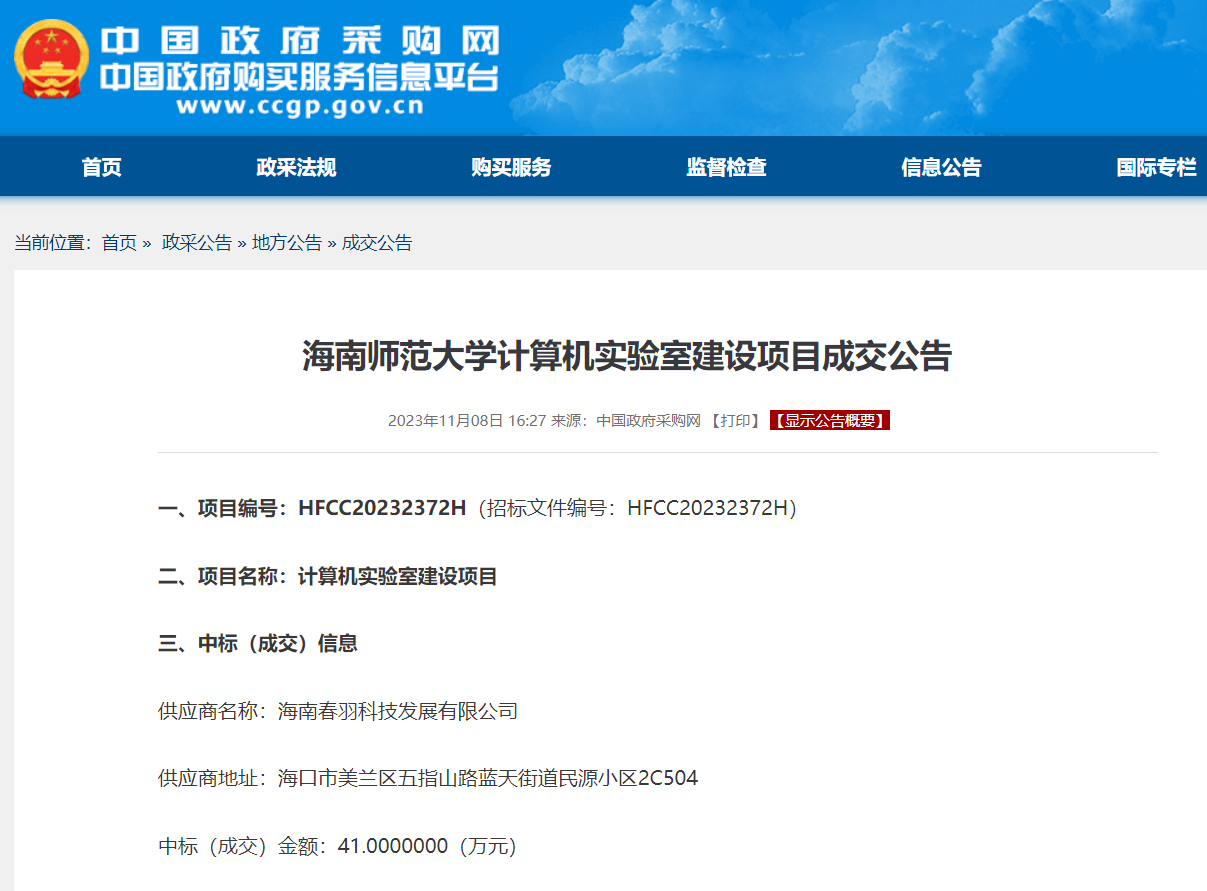
Task: Click the 首页 breadcrumb link
Action: [x=119, y=243]
